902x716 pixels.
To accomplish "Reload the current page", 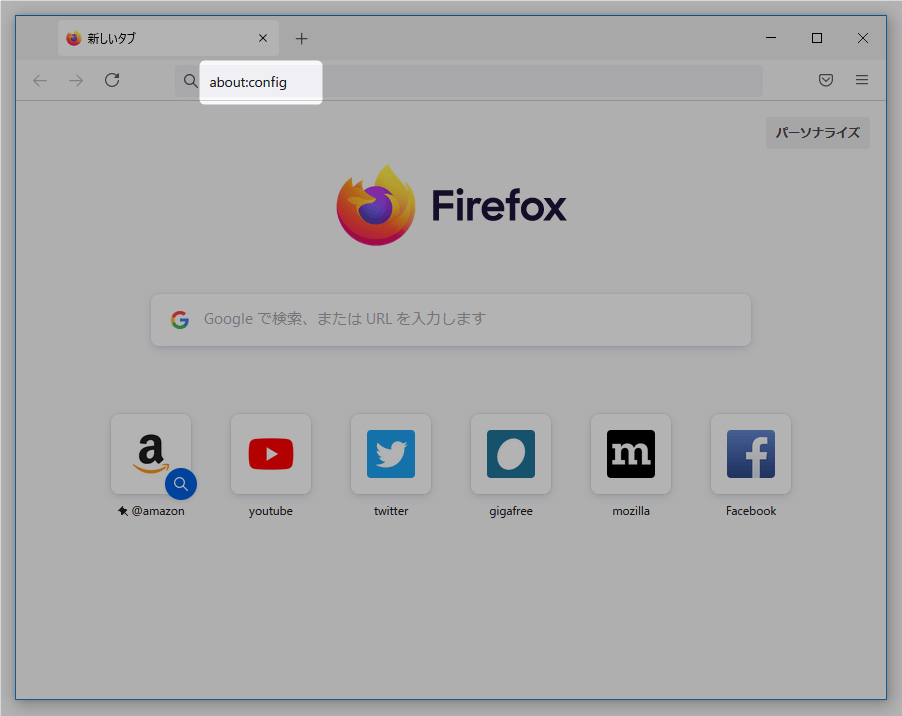I will click(x=112, y=80).
